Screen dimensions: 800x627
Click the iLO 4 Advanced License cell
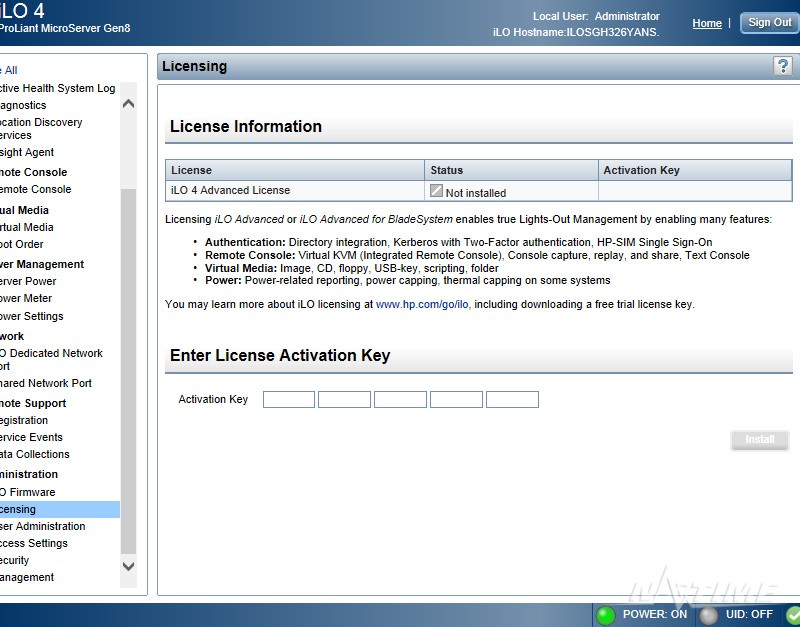[294, 190]
